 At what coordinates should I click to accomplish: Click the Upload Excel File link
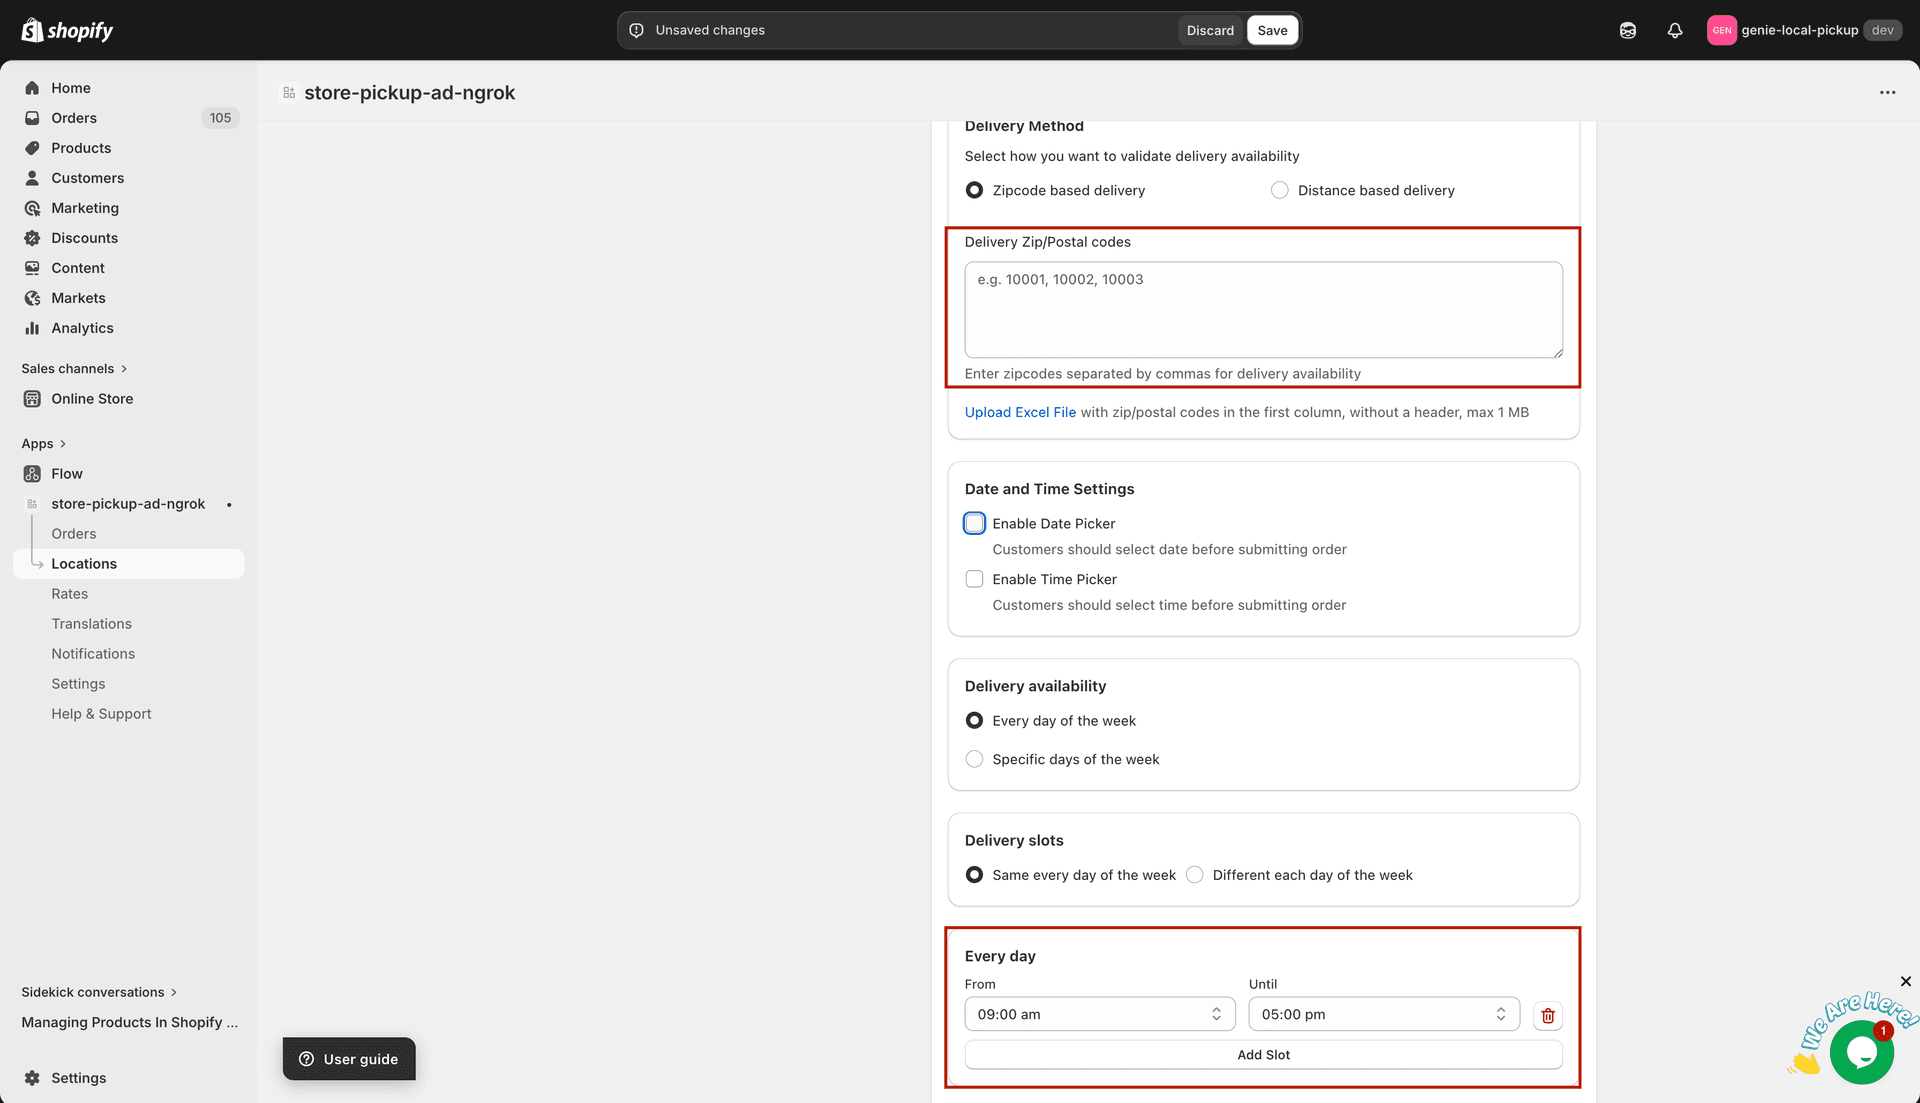[x=1020, y=411]
